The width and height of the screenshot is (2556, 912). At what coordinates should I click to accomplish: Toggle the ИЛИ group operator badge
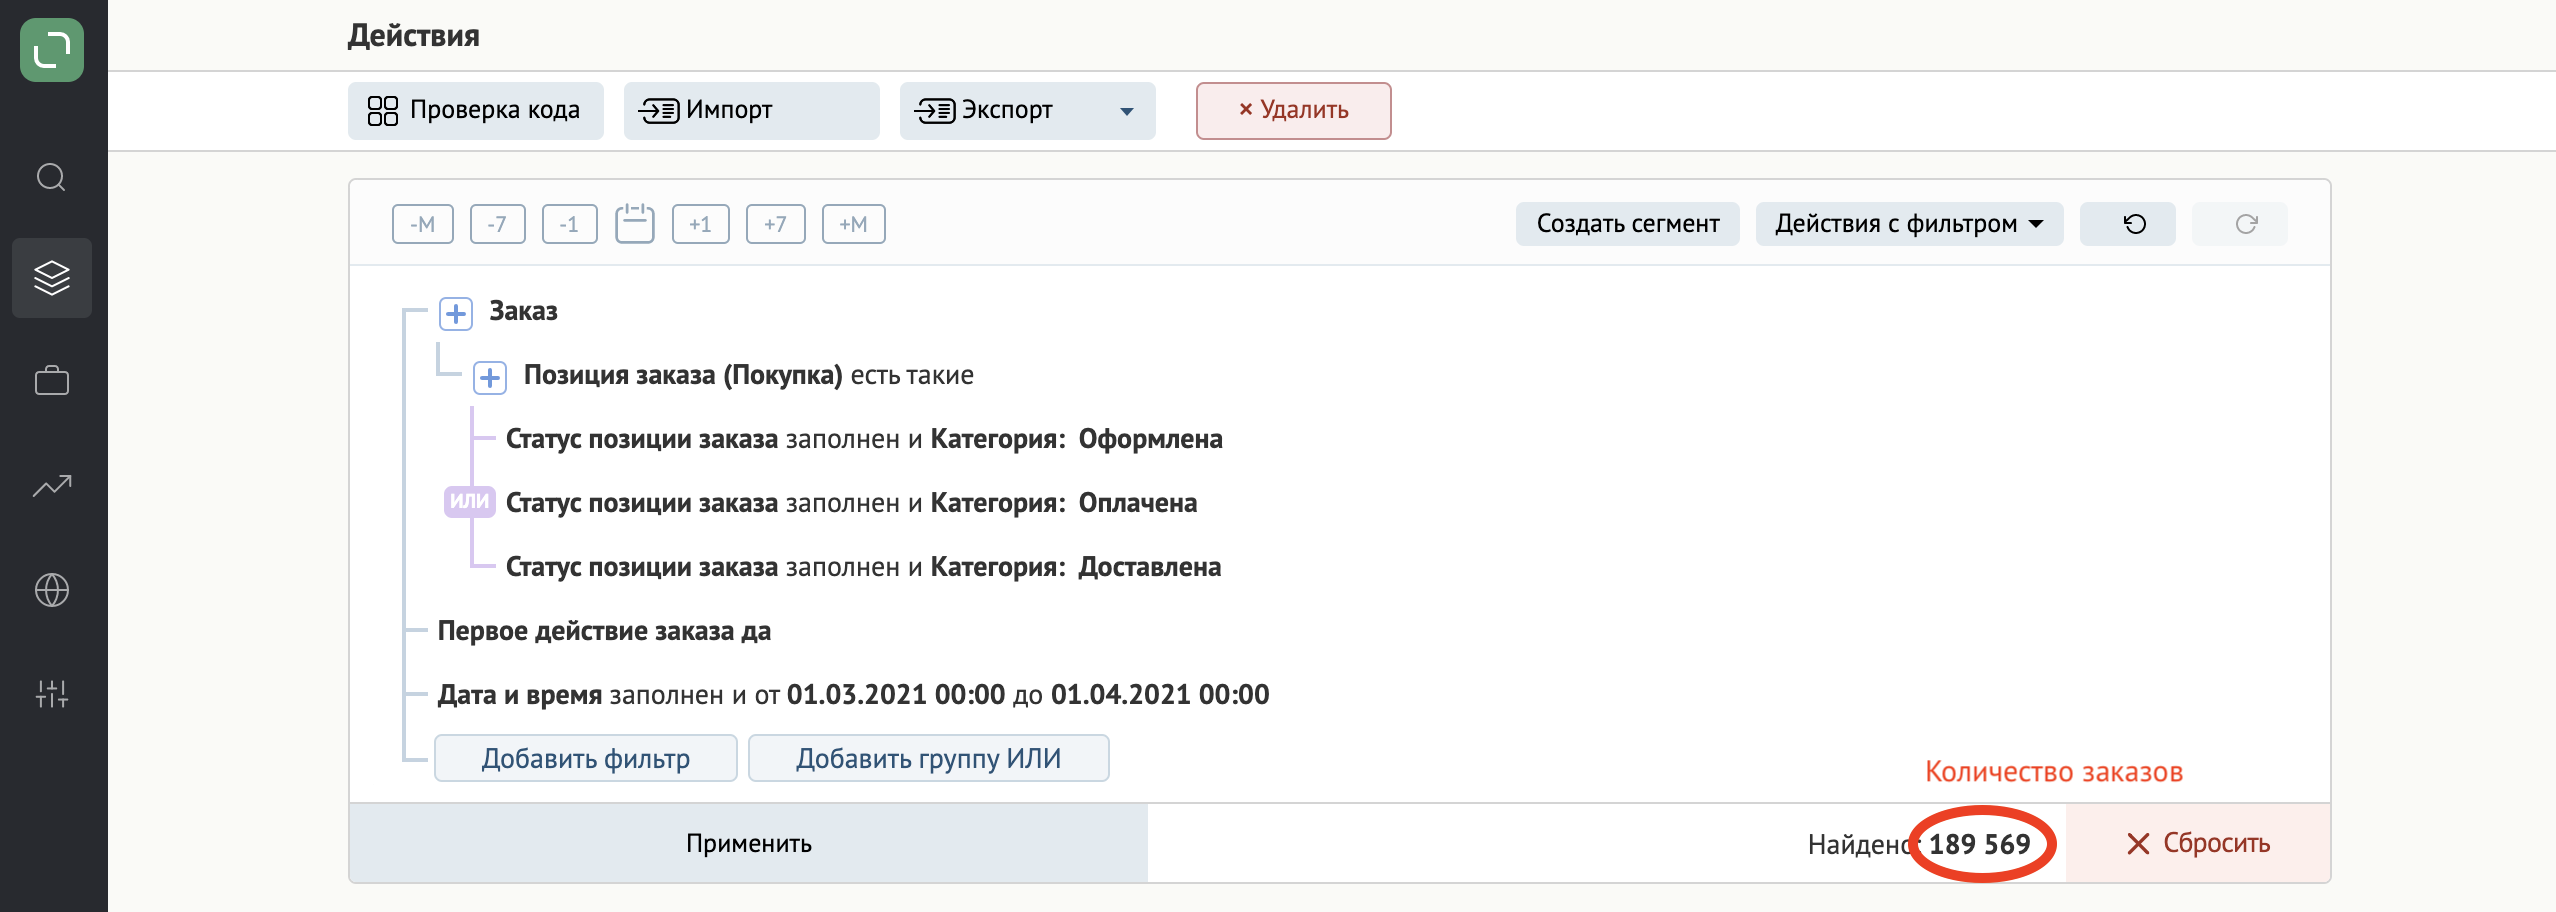[x=469, y=501]
